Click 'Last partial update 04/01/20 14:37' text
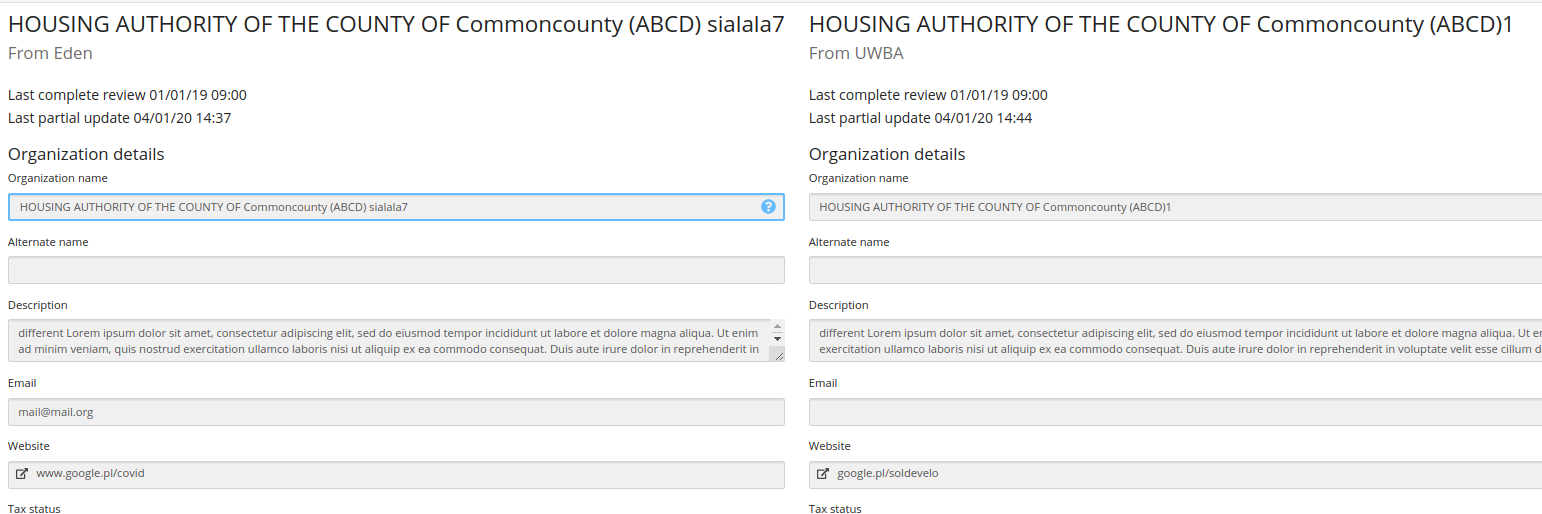This screenshot has height=514, width=1542. tap(120, 118)
